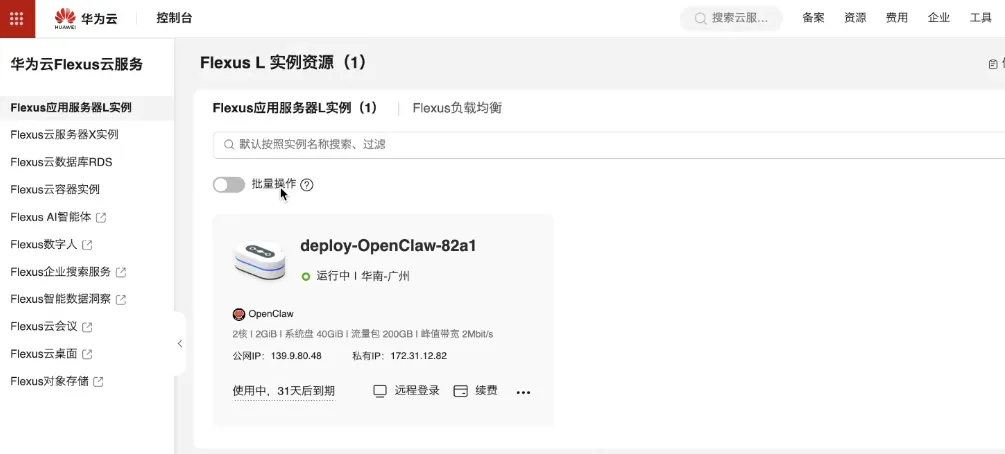The height and width of the screenshot is (454, 1005).
Task: Open the more actions ellipsis menu
Action: click(524, 392)
